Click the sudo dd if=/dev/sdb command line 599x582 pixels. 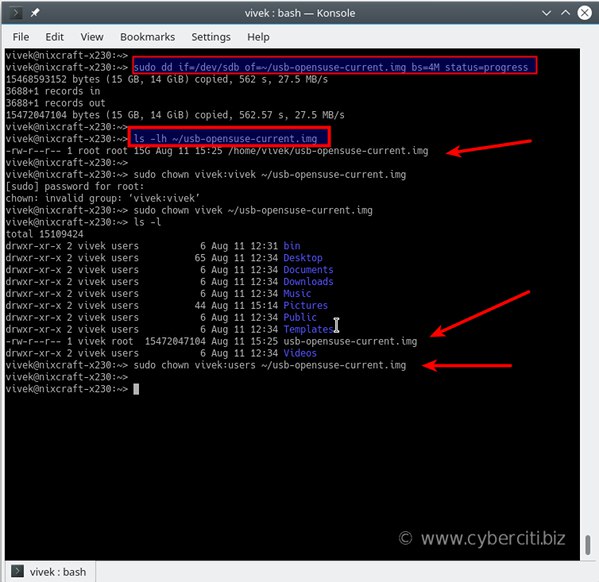331,67
